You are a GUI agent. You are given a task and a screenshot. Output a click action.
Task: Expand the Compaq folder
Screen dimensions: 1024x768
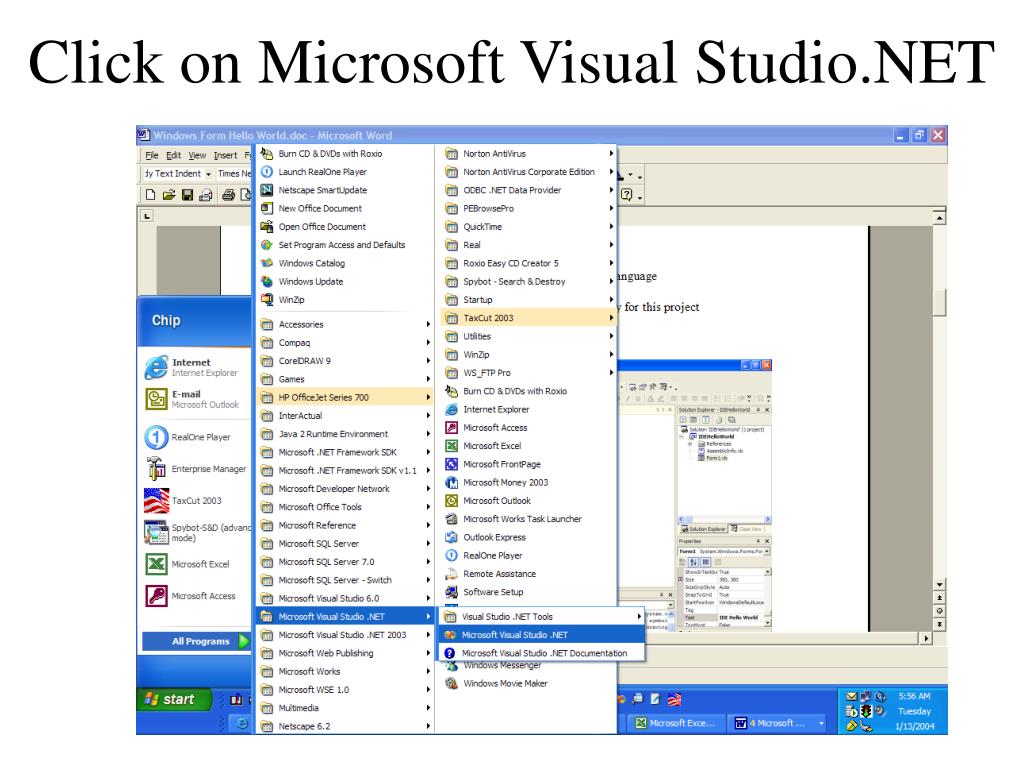coord(345,343)
